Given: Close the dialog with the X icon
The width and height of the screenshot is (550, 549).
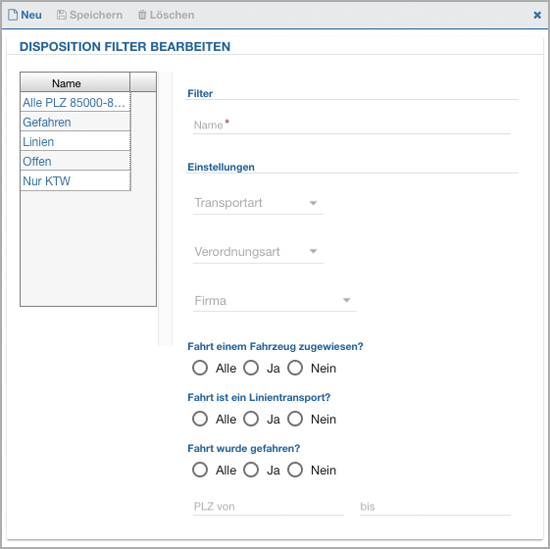Looking at the screenshot, I should (537, 15).
